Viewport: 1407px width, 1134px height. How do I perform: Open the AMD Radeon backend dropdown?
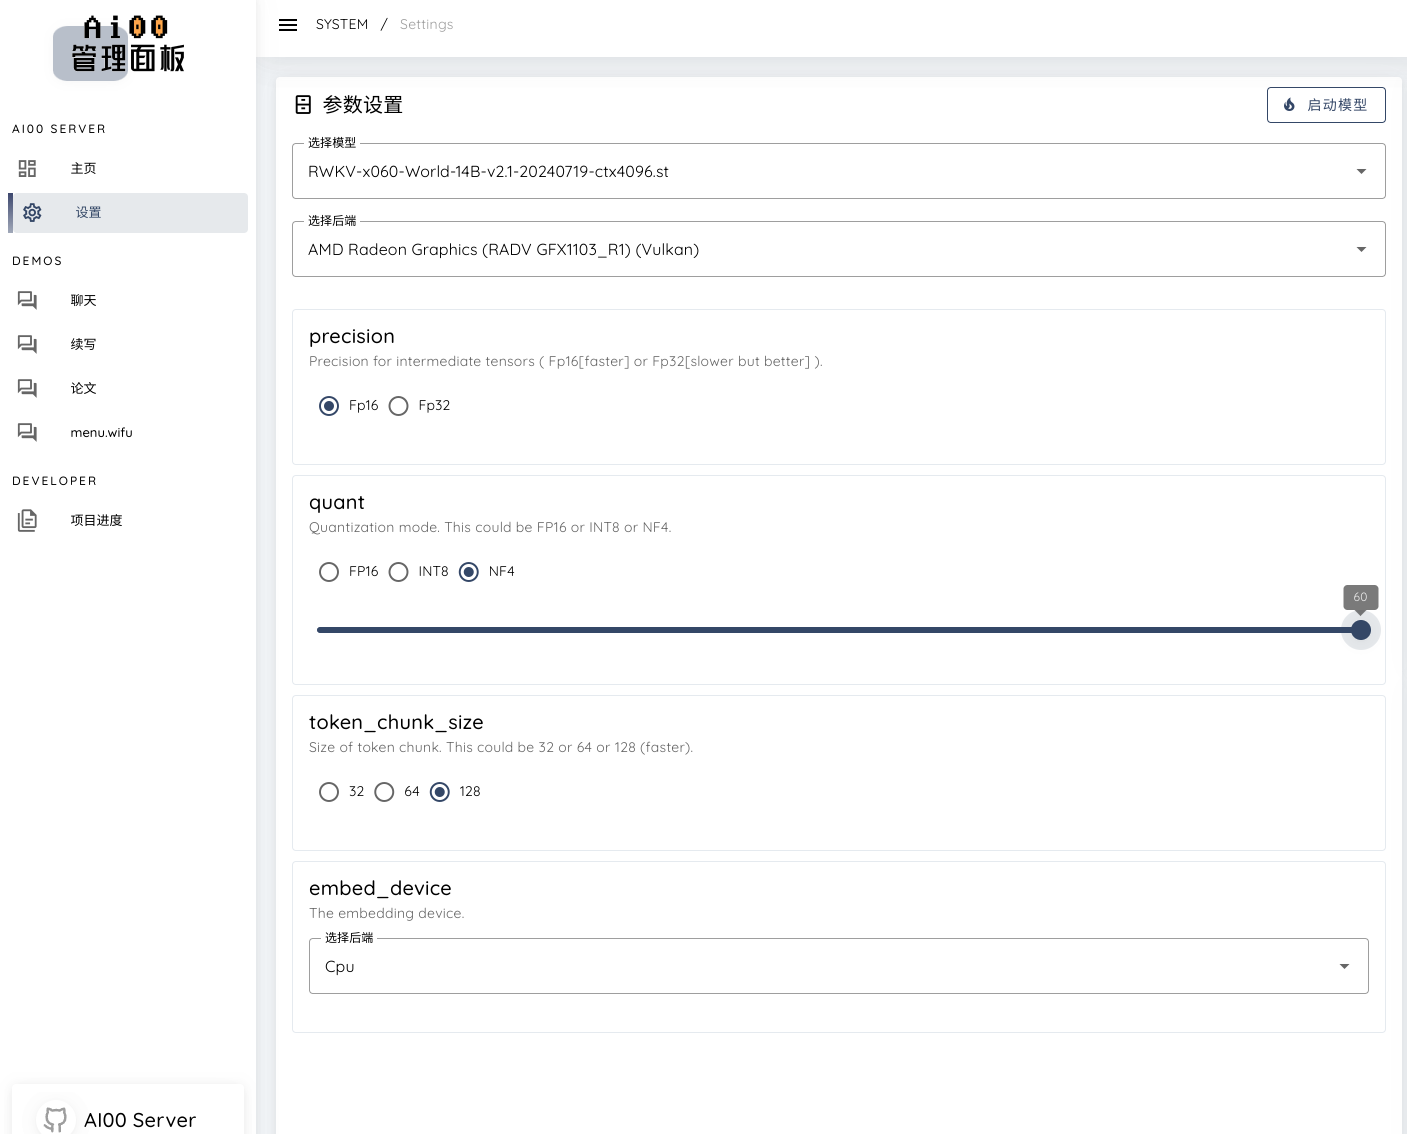838,249
